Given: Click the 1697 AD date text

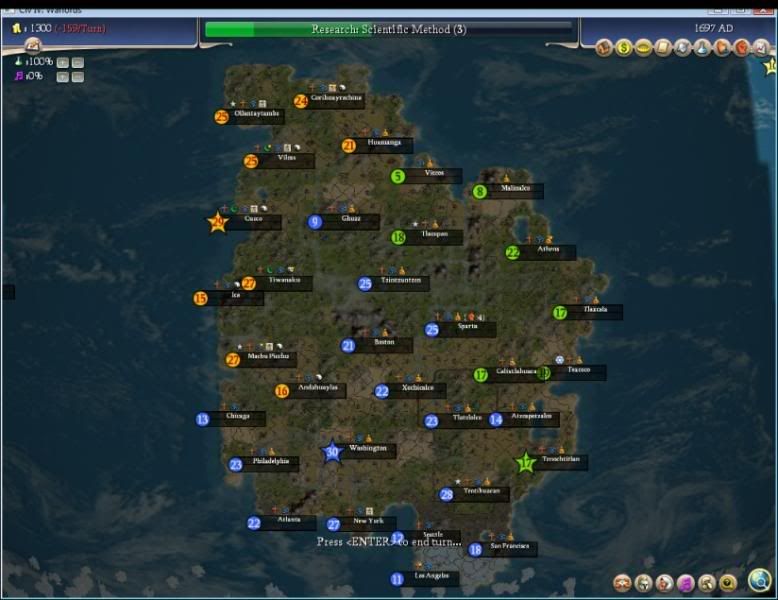Looking at the screenshot, I should 713,28.
